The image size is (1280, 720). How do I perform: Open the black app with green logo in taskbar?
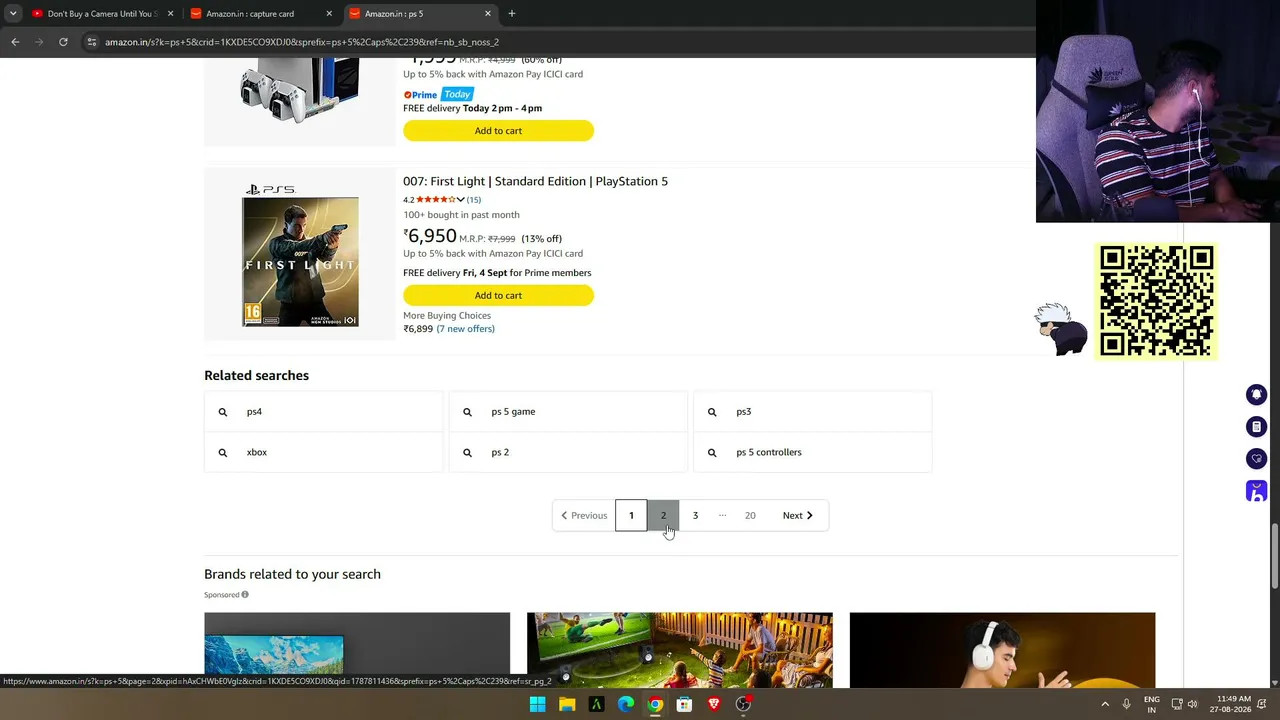click(x=596, y=704)
